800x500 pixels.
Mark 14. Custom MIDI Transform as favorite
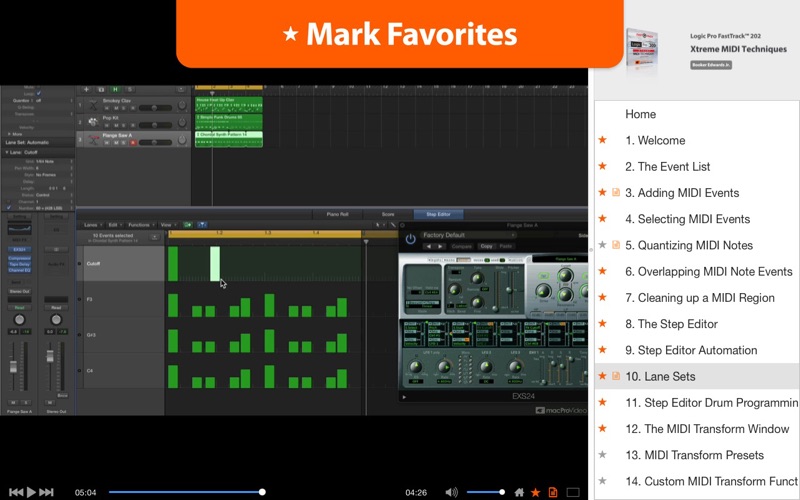click(x=603, y=481)
